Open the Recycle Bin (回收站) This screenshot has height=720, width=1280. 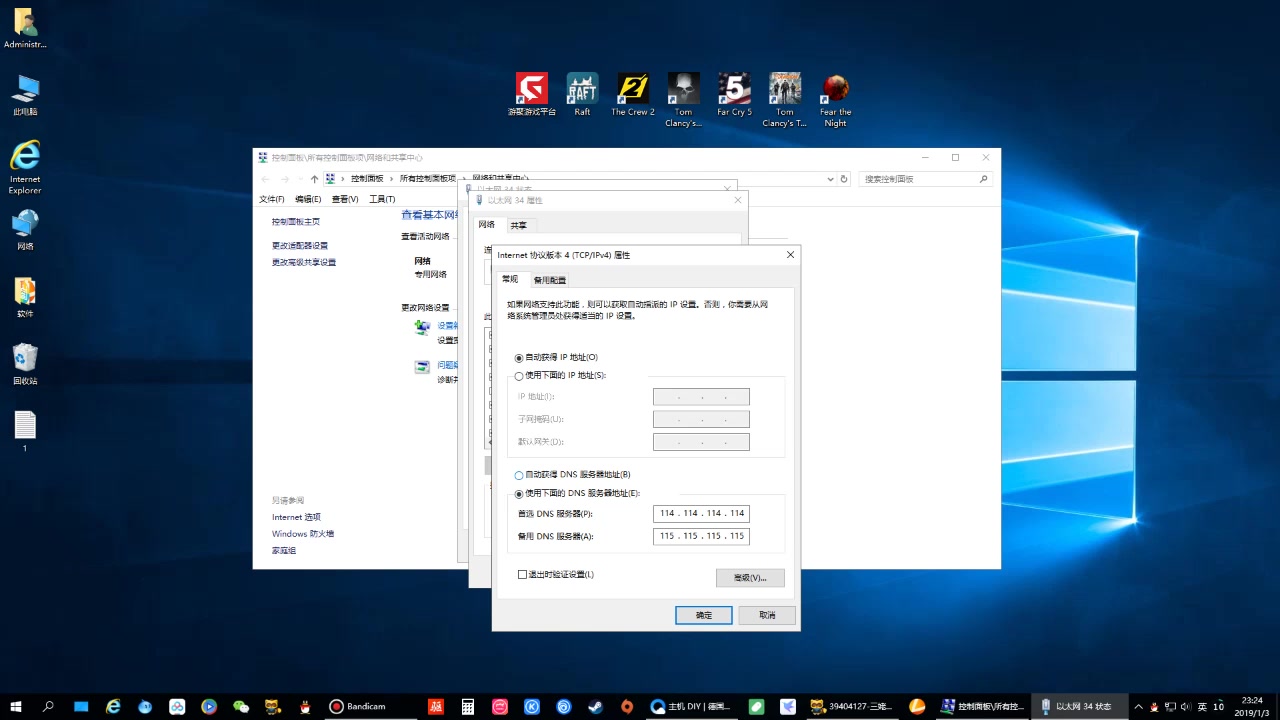pyautogui.click(x=24, y=357)
